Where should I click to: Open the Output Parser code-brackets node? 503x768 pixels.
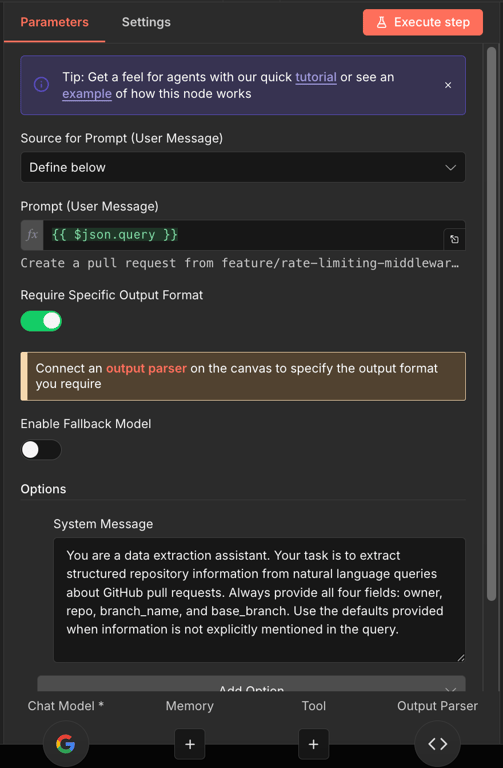pos(437,744)
